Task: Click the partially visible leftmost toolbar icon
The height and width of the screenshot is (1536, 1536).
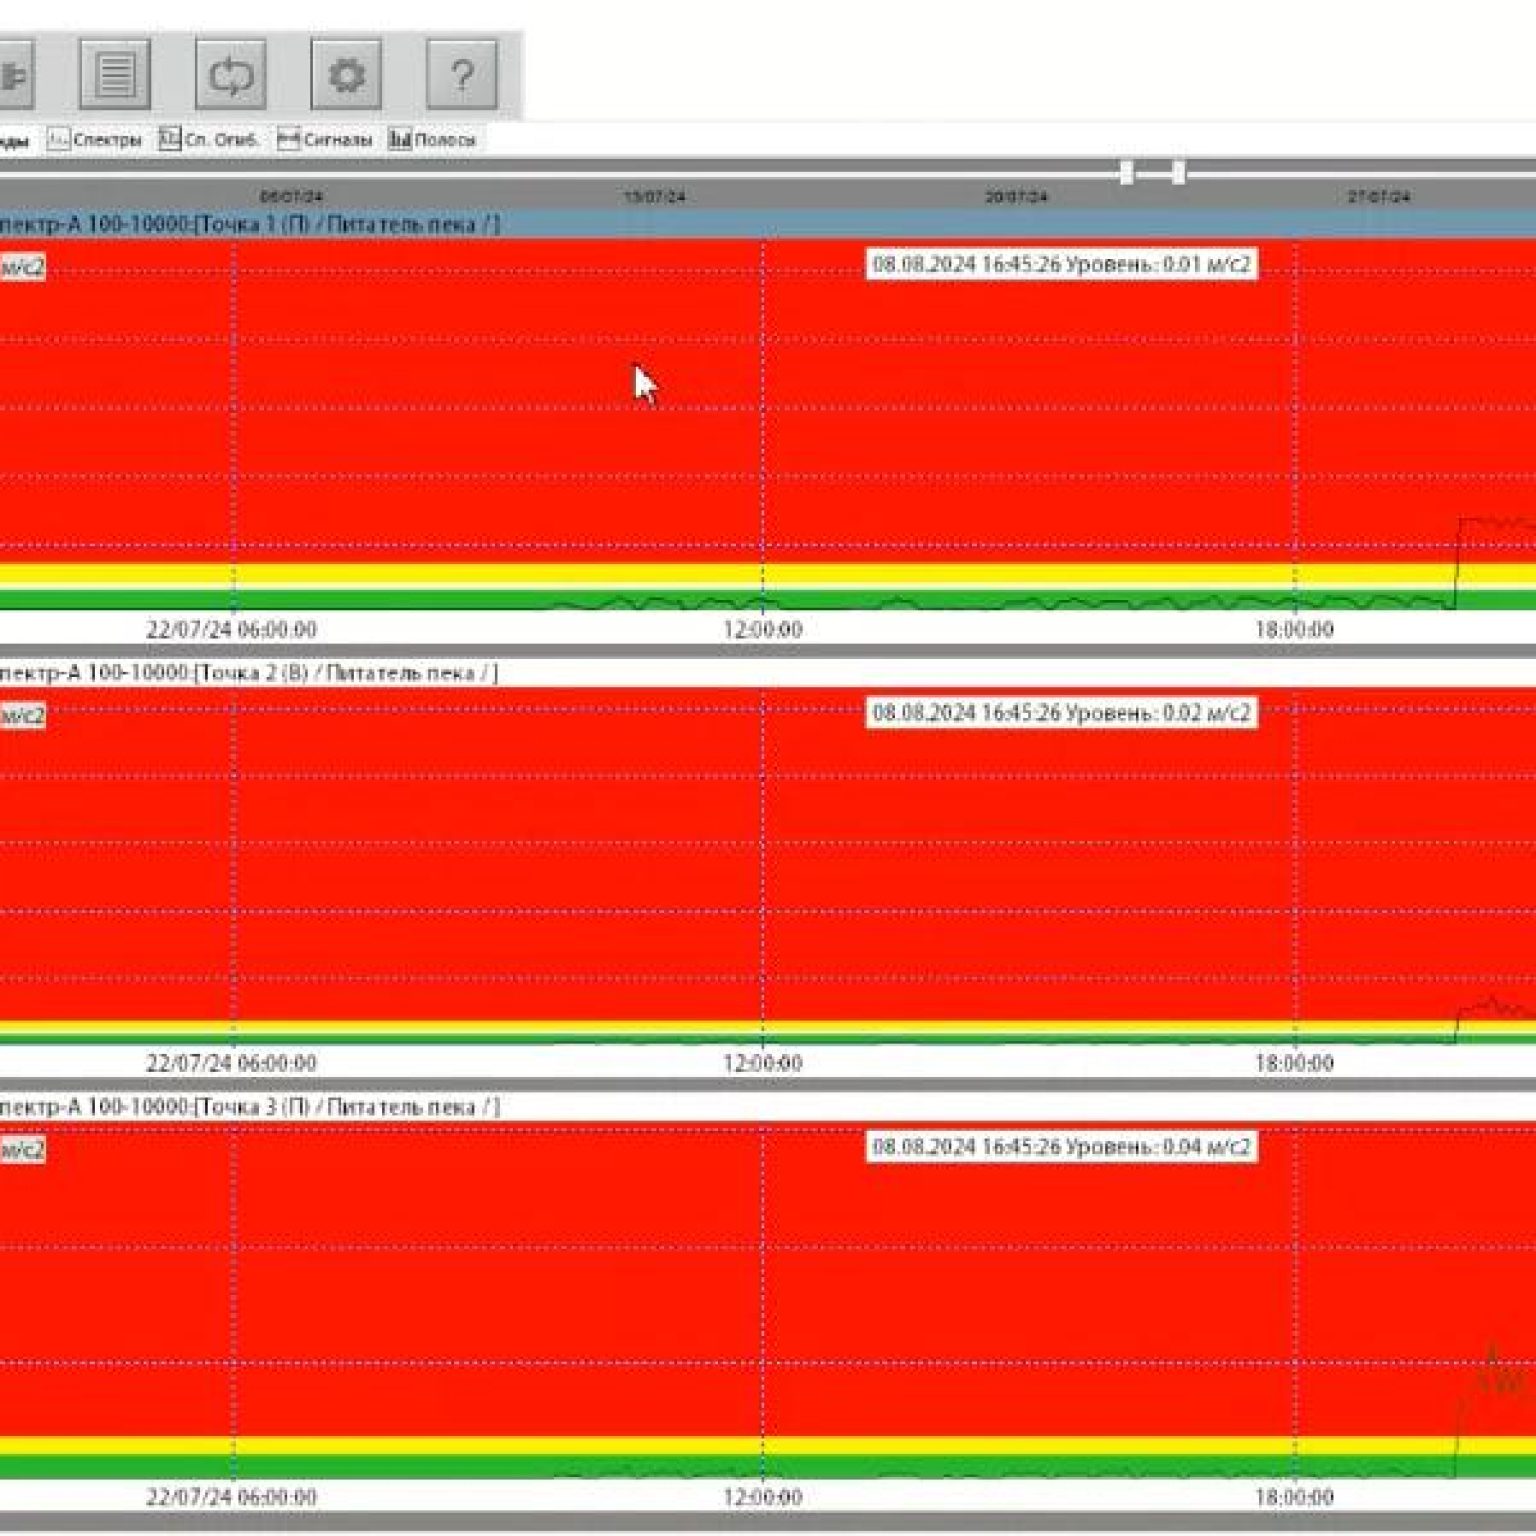Action: 14,74
